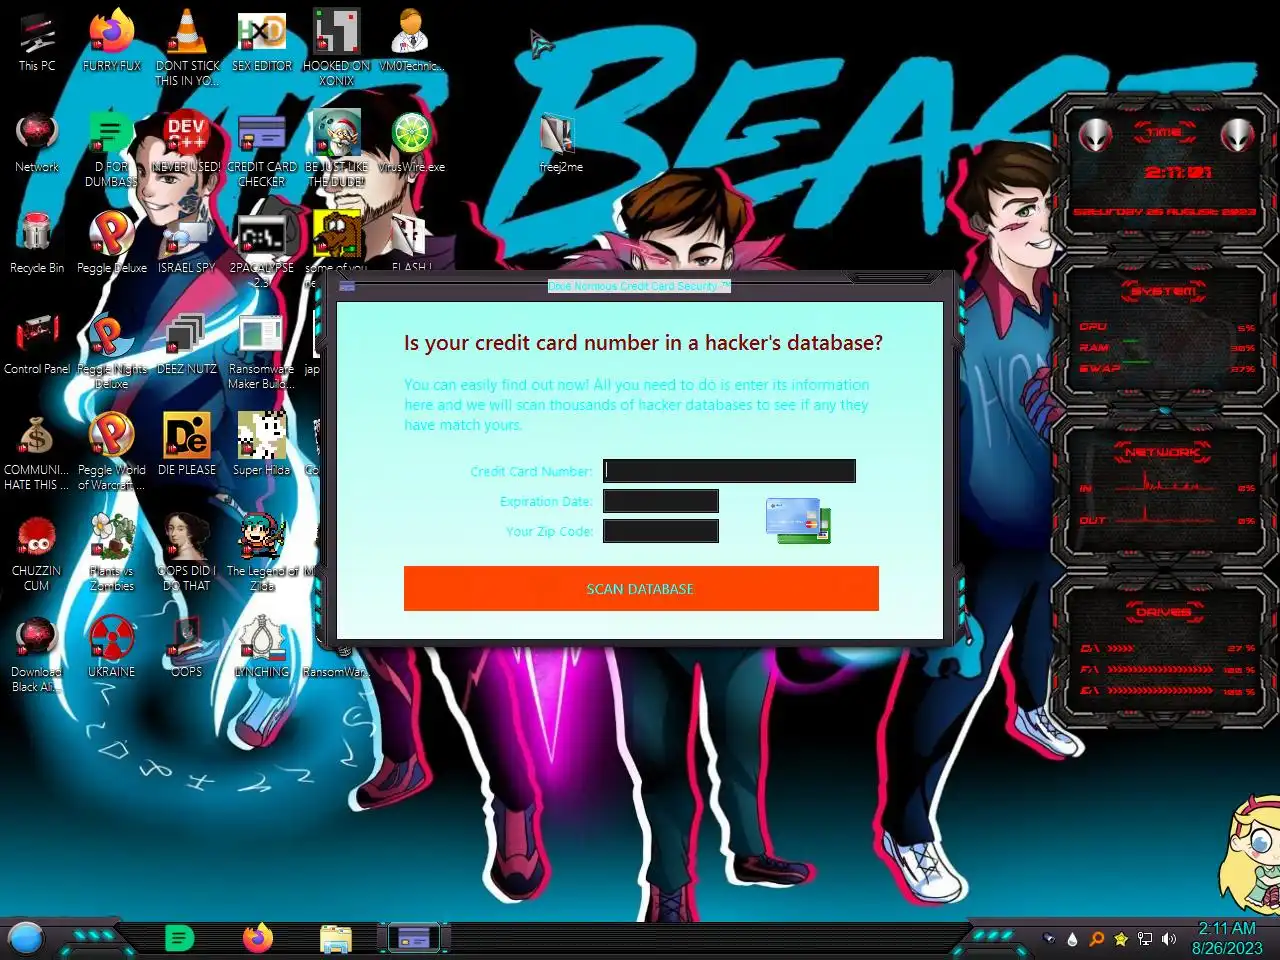The width and height of the screenshot is (1280, 960).
Task: Select the Download Black Ali... icon
Action: point(37,654)
